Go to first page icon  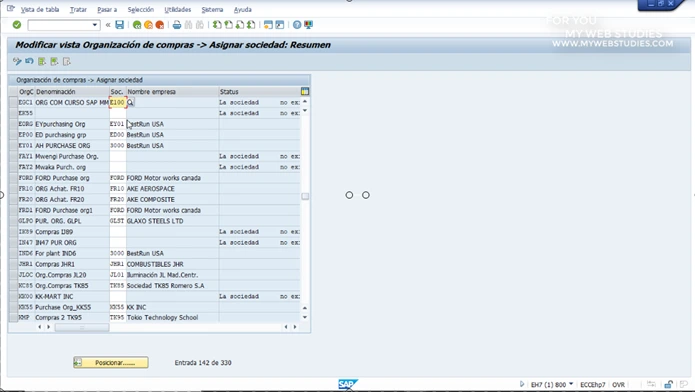pyautogui.click(x=217, y=25)
